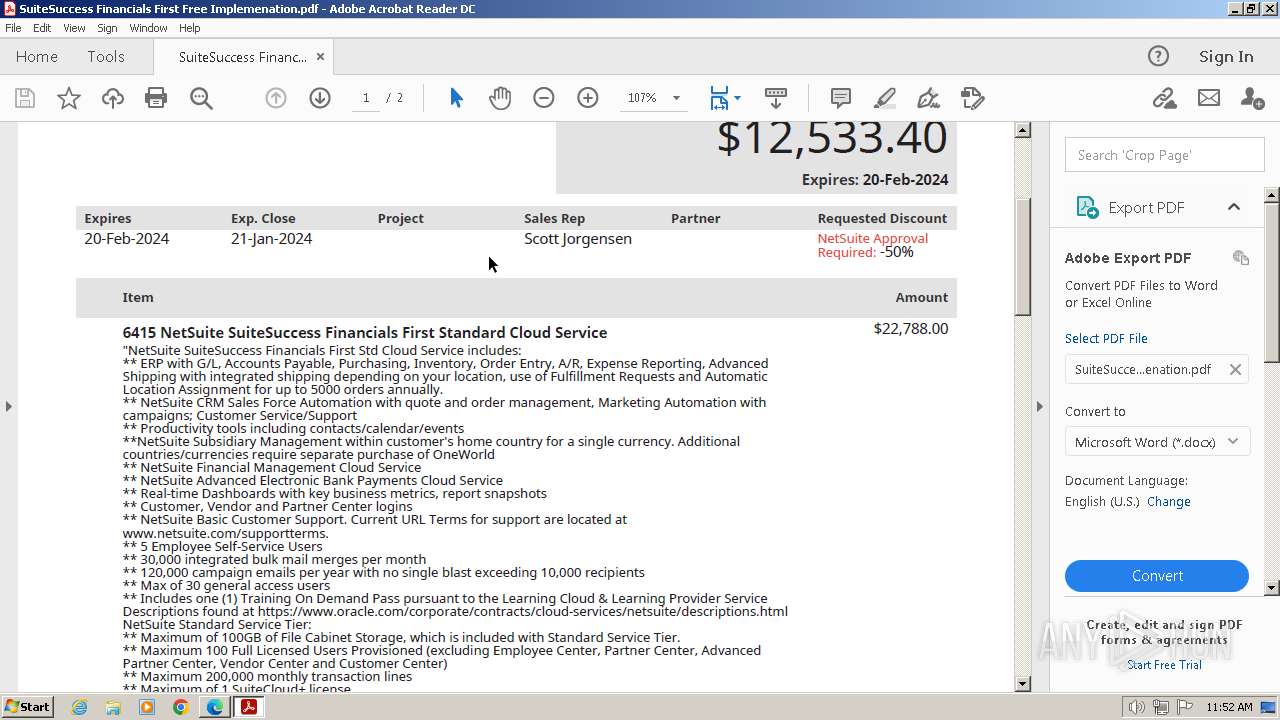Open the Windows Start menu
This screenshot has width=1280, height=720.
coord(27,707)
